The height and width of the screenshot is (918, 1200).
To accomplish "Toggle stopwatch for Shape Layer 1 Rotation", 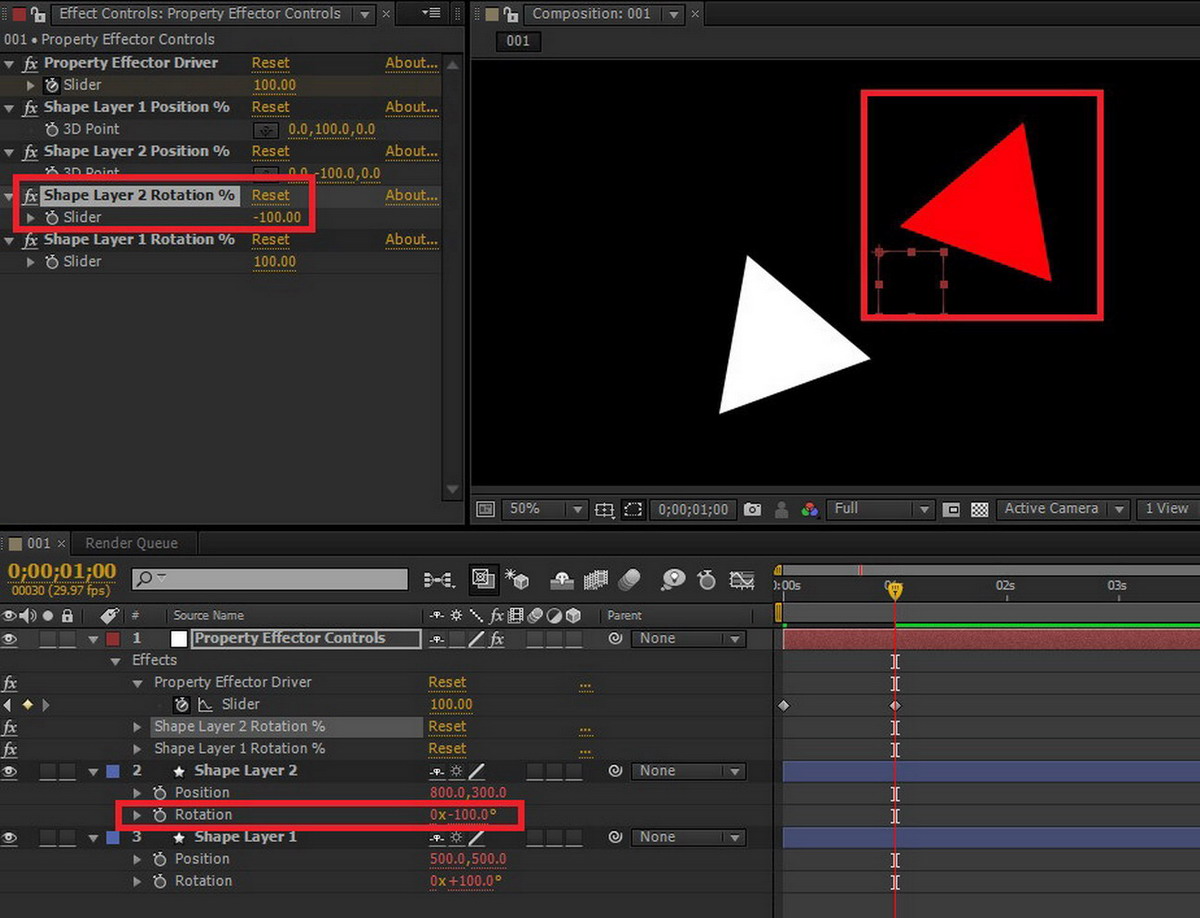I will [x=160, y=881].
